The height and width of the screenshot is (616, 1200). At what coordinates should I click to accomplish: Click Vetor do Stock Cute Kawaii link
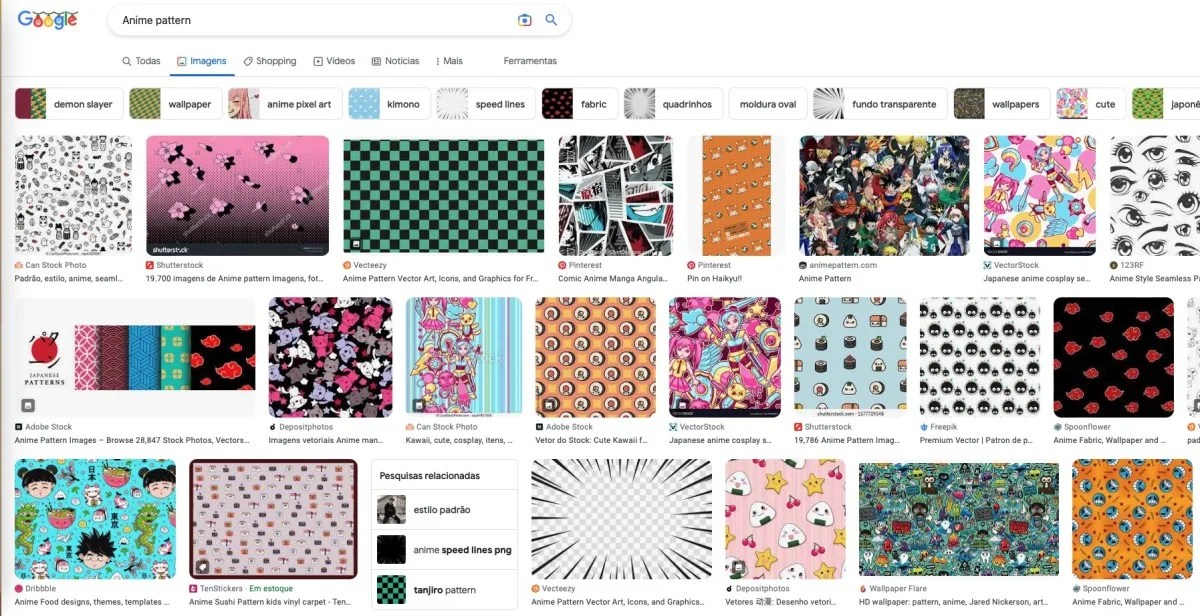pyautogui.click(x=594, y=440)
